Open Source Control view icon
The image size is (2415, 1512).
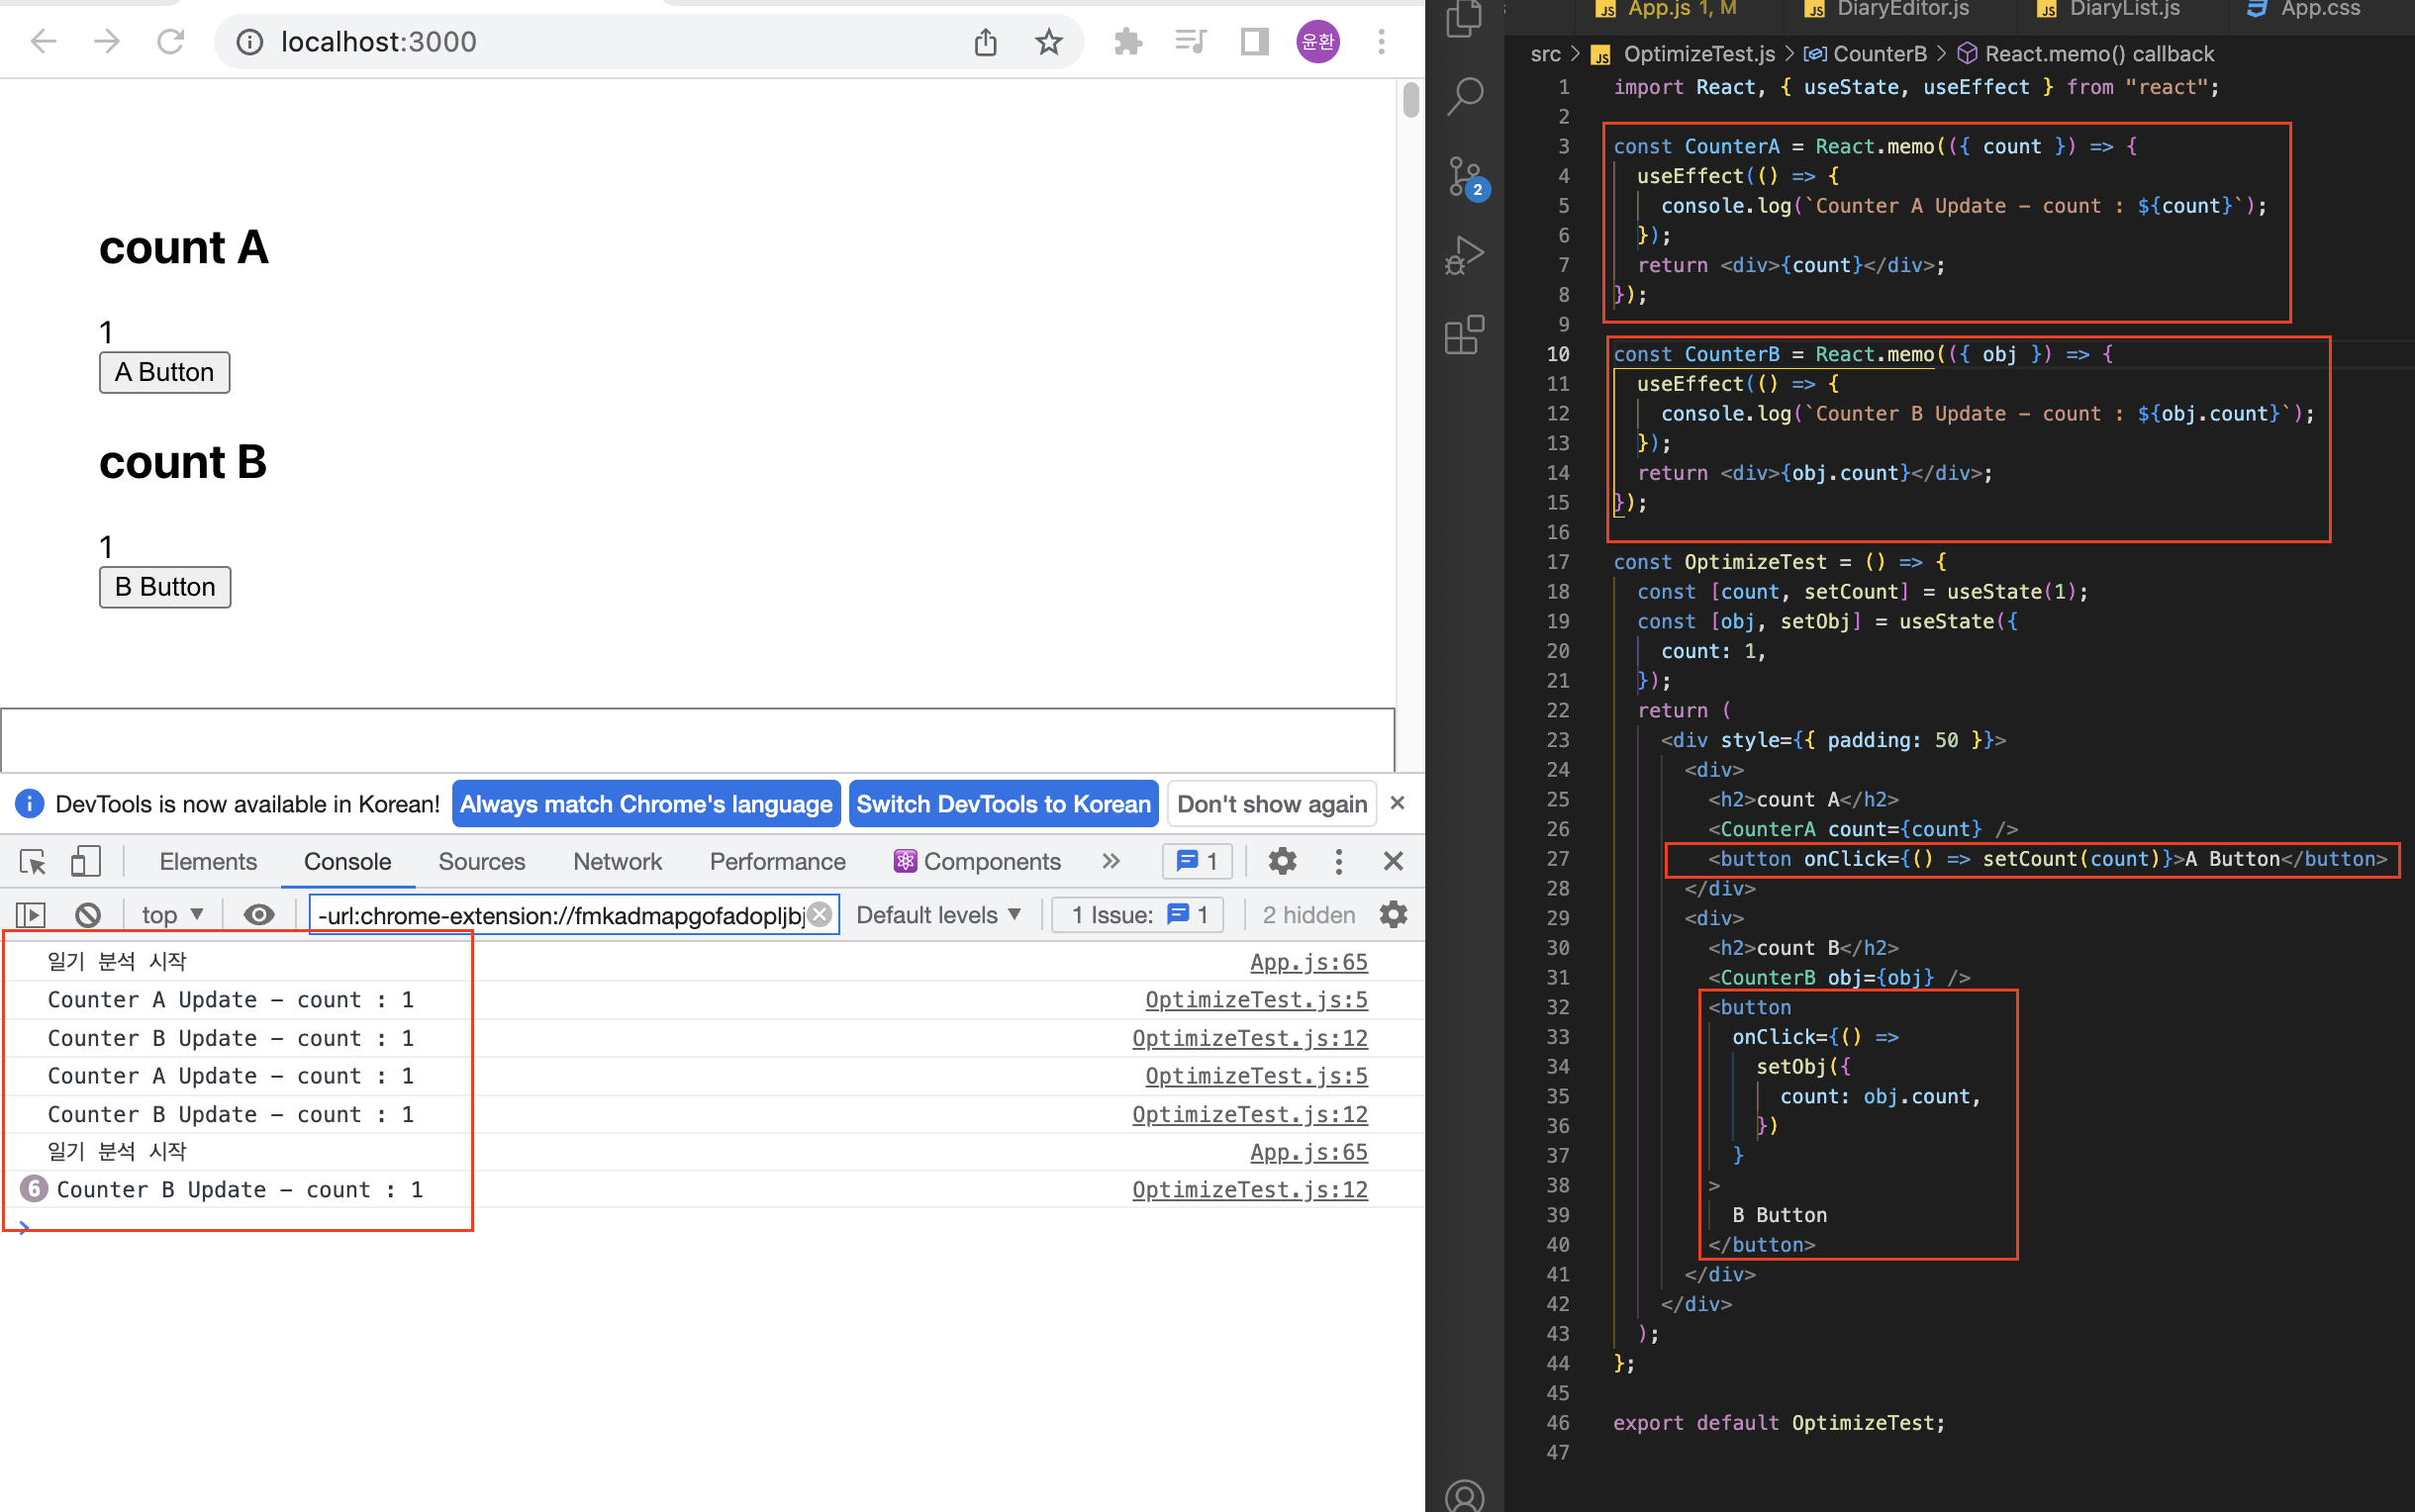point(1464,177)
